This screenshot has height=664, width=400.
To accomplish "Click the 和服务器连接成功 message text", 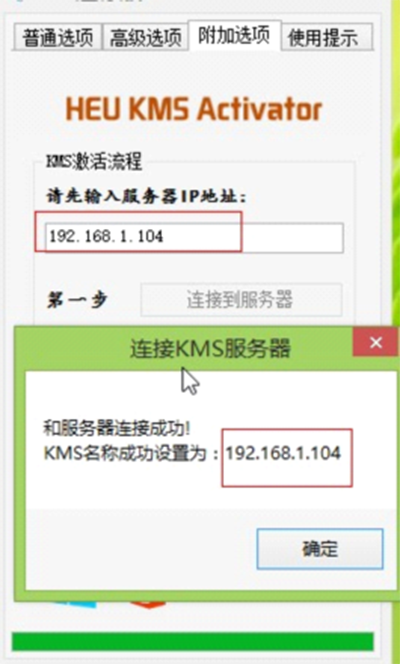I will 117,429.
